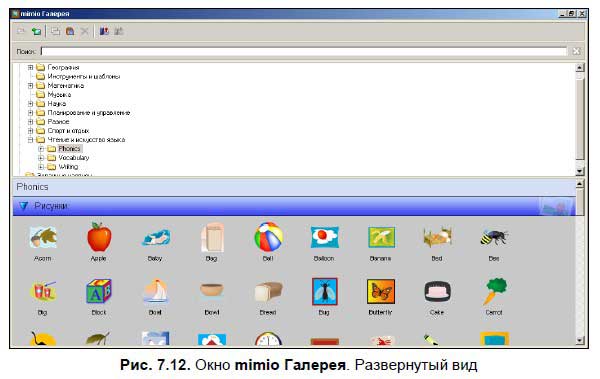Image resolution: width=600 pixels, height=379 pixels.
Task: Expand the Vocabulary subfolder node
Action: 41,158
